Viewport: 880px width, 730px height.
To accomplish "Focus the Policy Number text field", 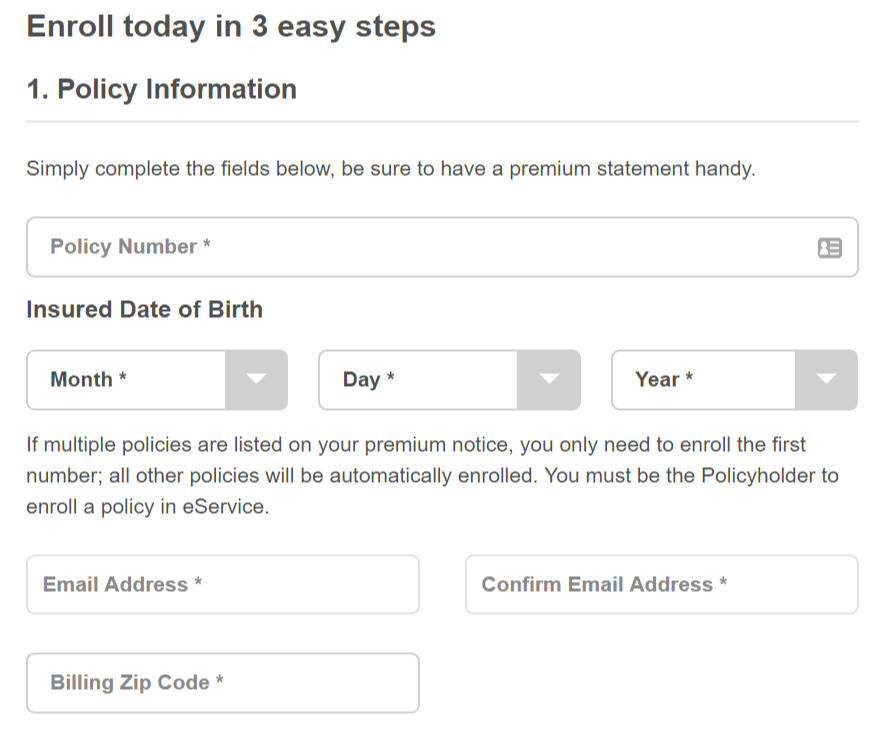I will click(x=442, y=247).
